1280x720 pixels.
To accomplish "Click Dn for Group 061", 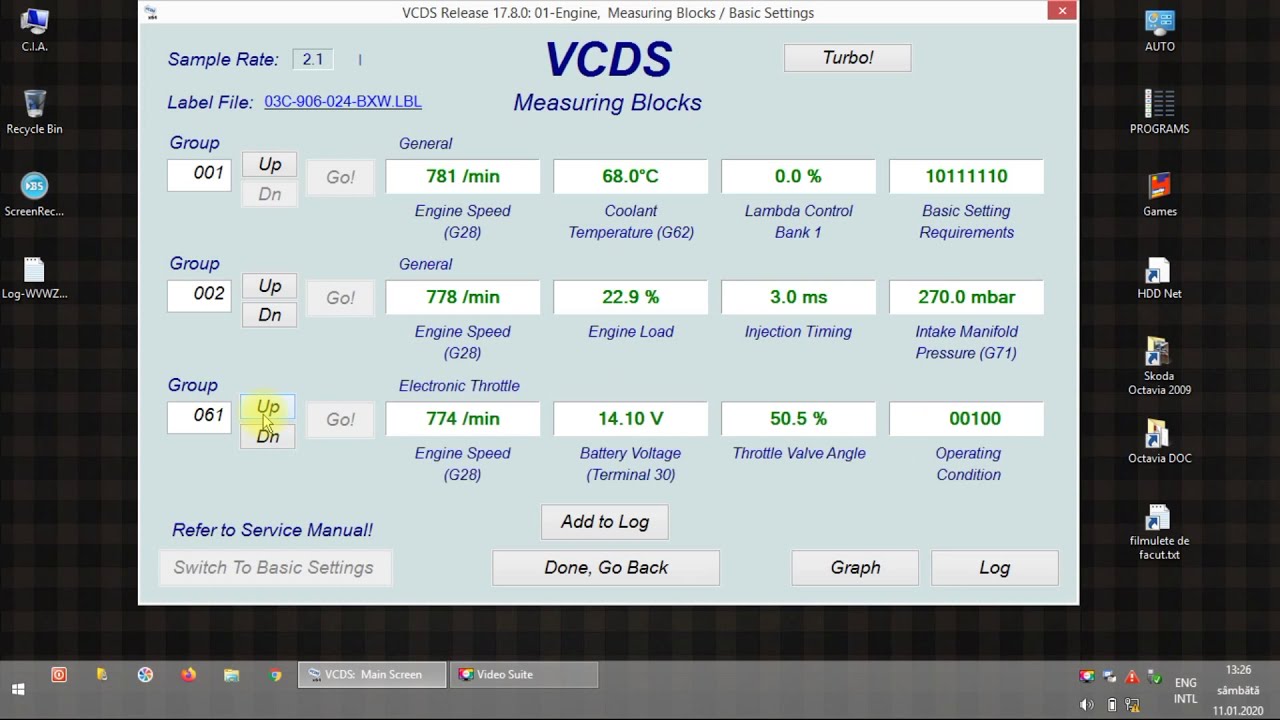I will coord(268,436).
